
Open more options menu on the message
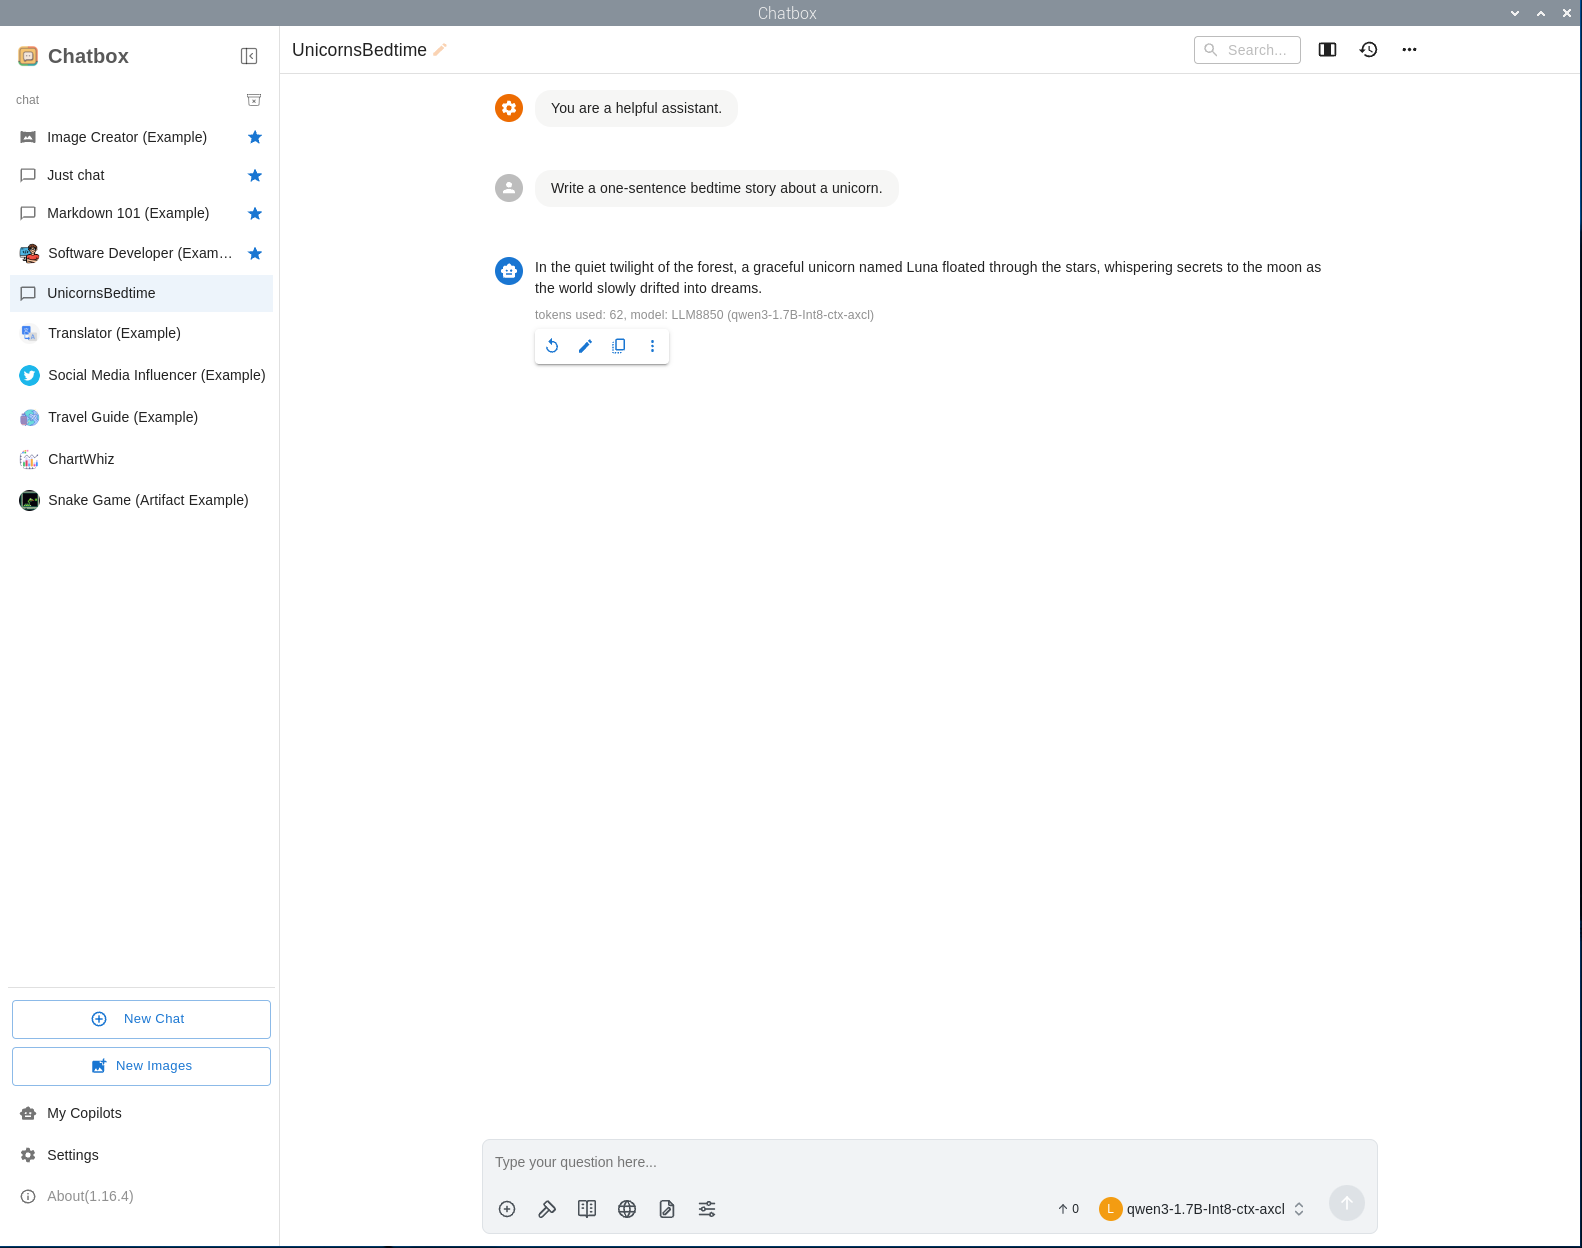click(x=652, y=346)
